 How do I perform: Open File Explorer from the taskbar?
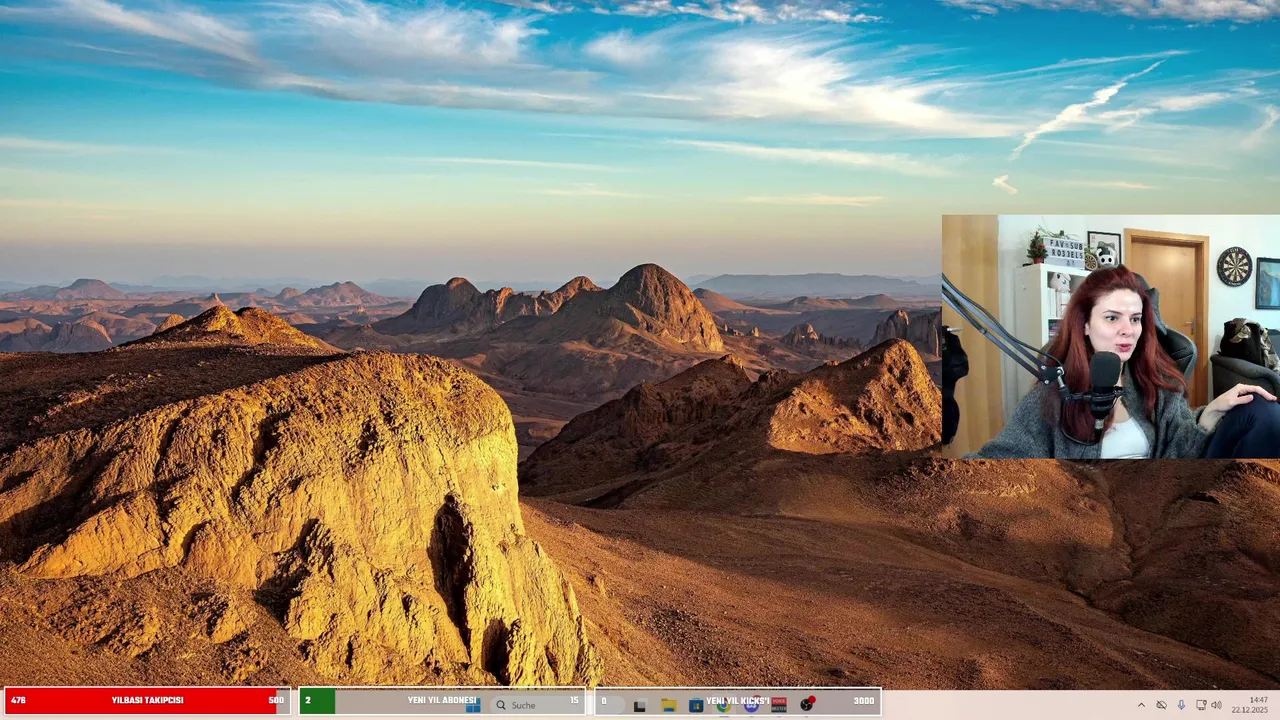click(x=669, y=705)
